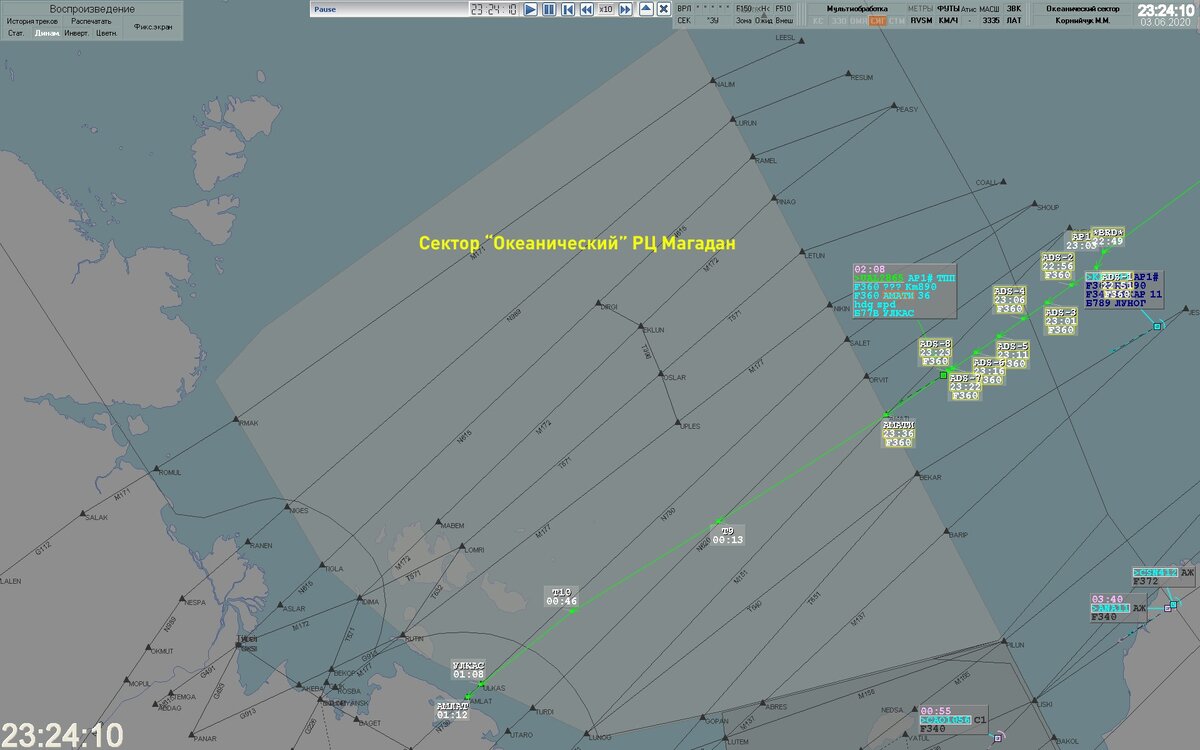Click the USLAR waypoint triangle
This screenshot has width=1200, height=750.
[x=660, y=375]
